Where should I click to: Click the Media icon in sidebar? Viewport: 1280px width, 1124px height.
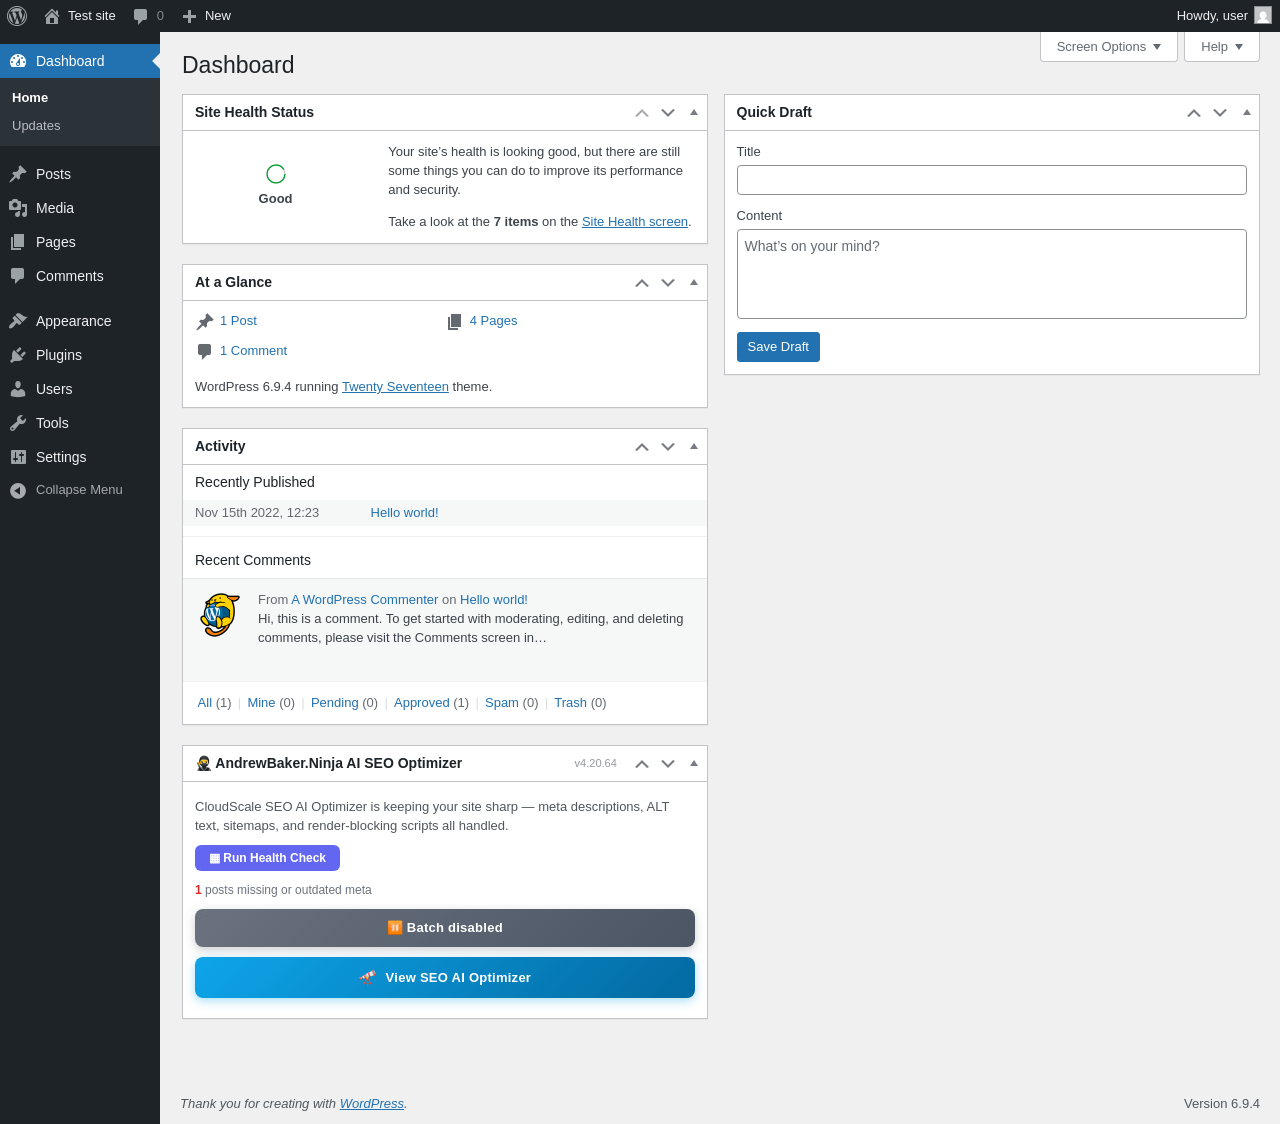point(18,208)
